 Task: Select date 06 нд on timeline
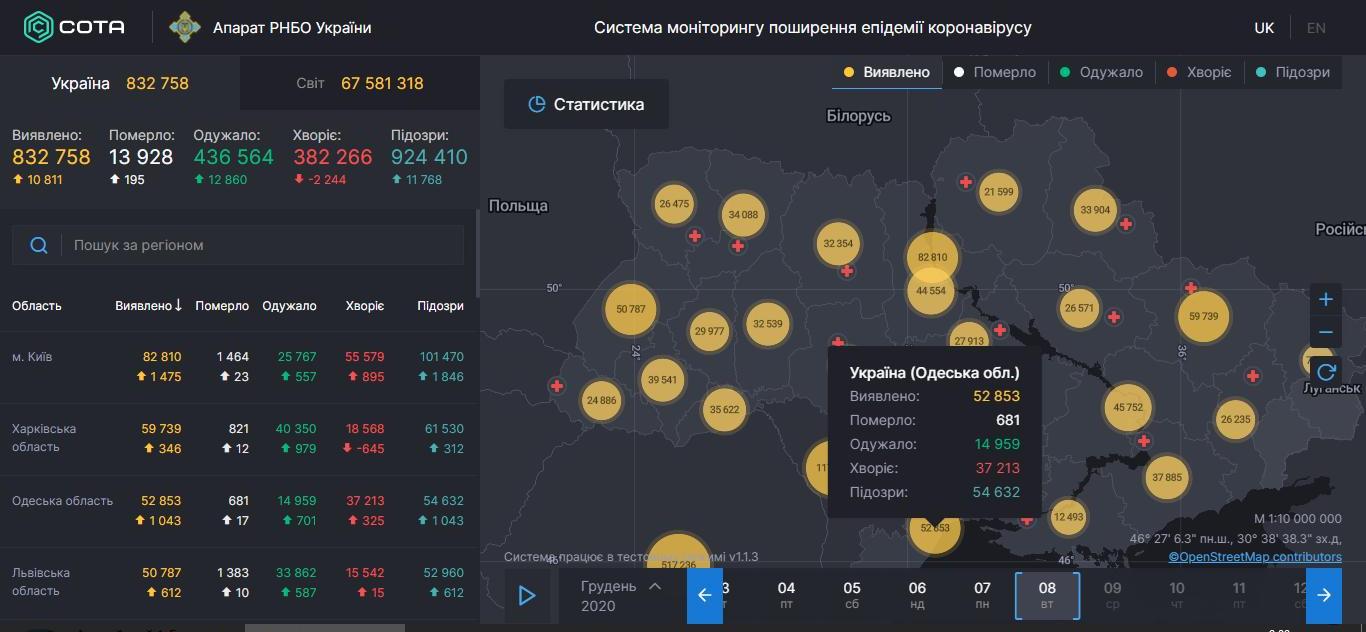(917, 596)
